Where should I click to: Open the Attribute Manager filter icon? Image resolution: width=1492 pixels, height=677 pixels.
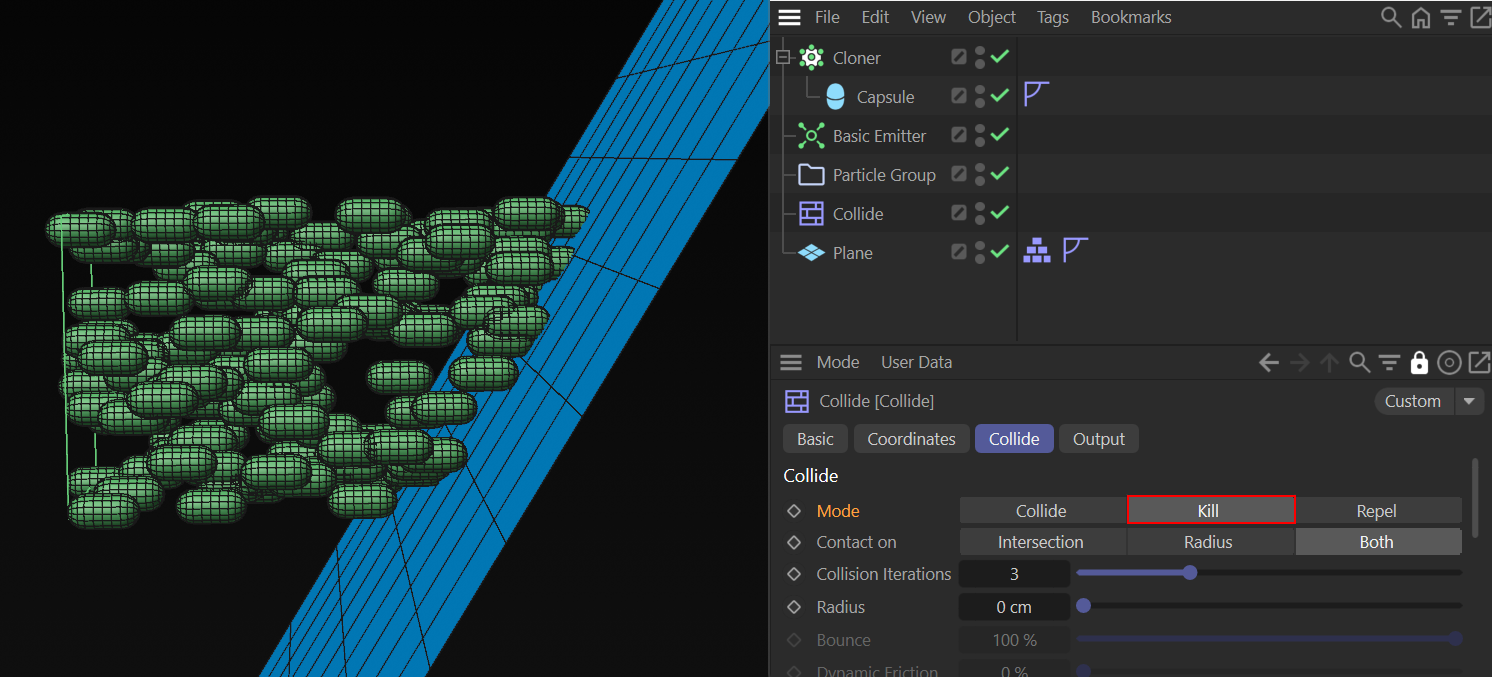click(x=1389, y=362)
